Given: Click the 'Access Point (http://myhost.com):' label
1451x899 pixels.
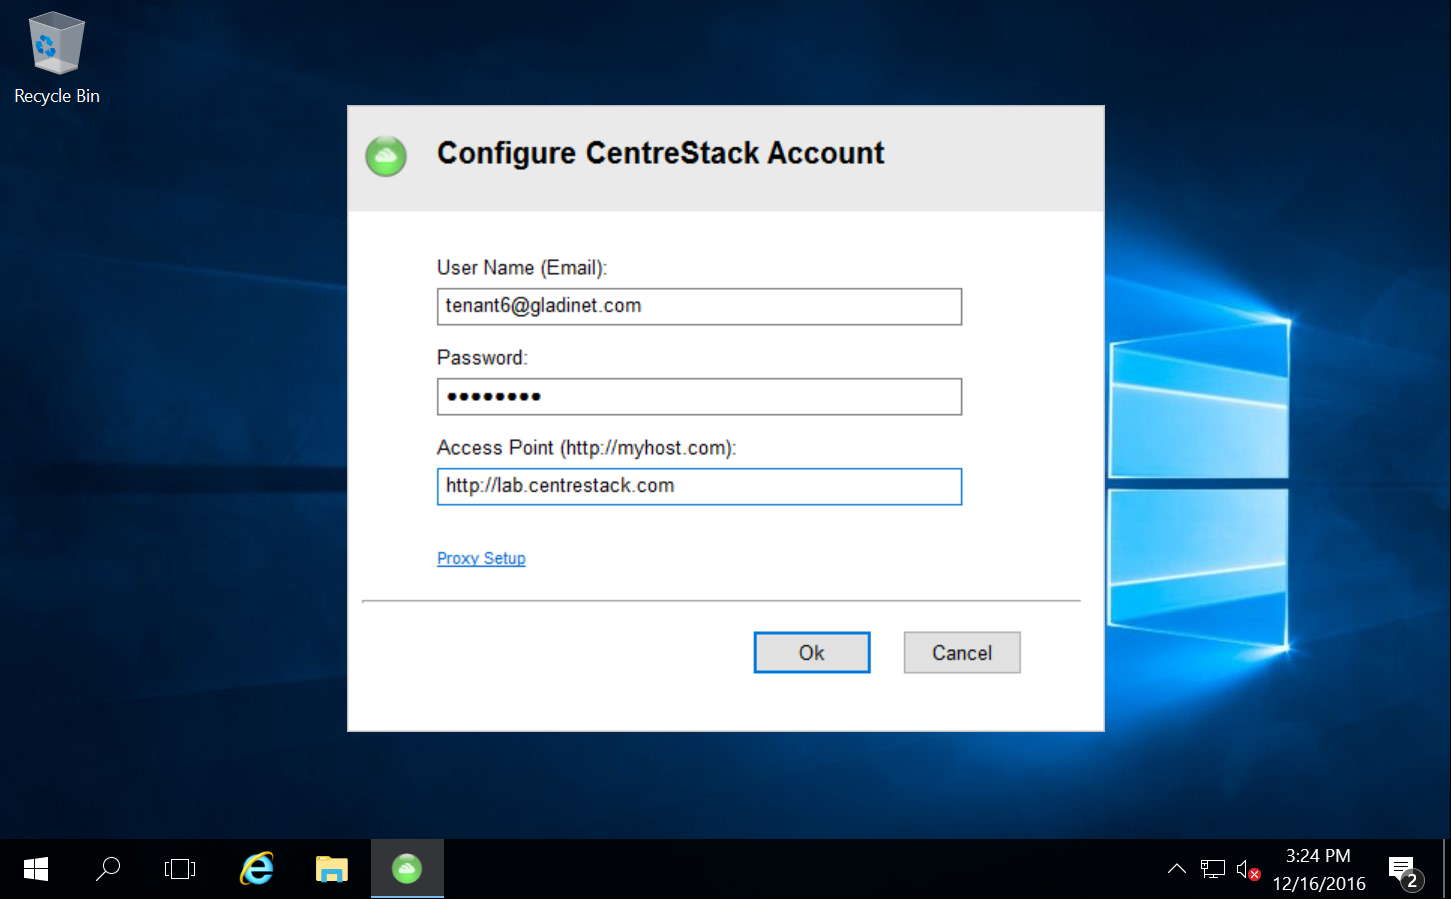Looking at the screenshot, I should pos(586,448).
